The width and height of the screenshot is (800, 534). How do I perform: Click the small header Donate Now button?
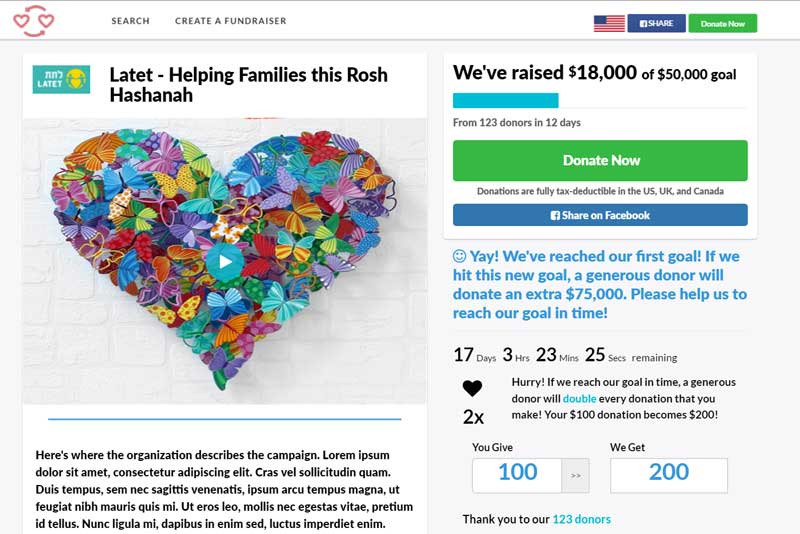click(x=722, y=23)
